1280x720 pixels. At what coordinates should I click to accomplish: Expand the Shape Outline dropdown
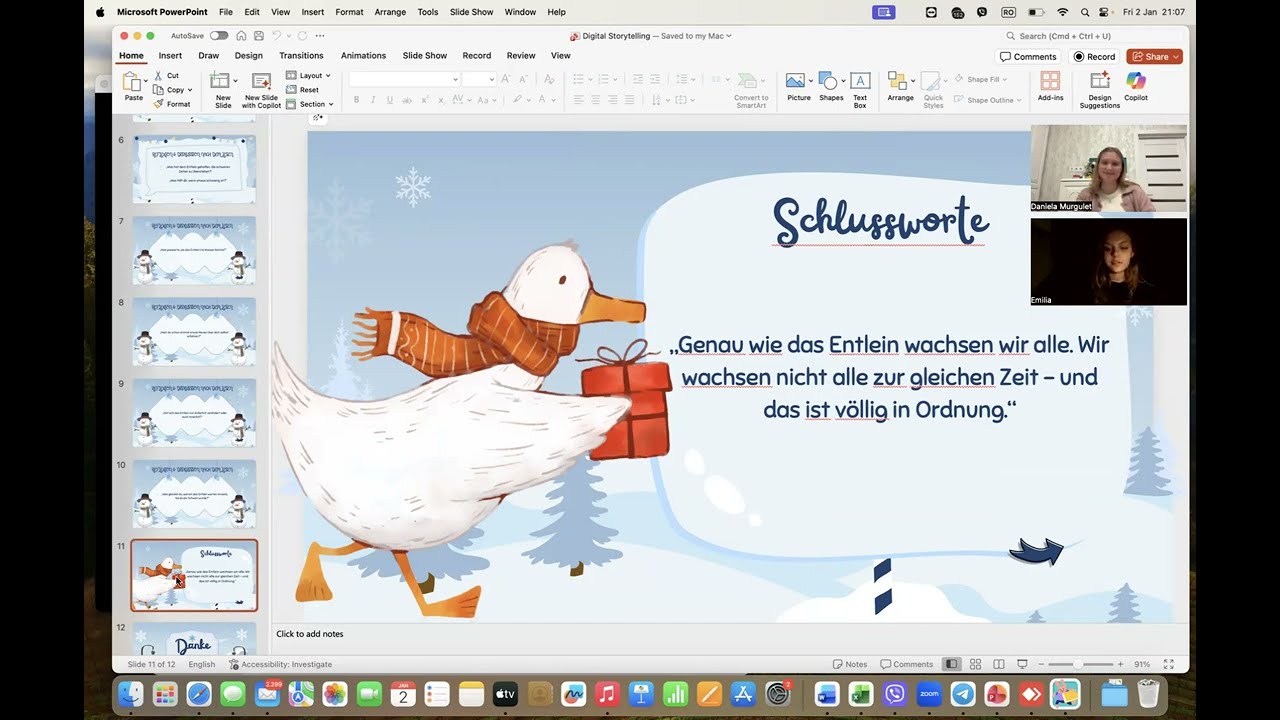[x=987, y=100]
